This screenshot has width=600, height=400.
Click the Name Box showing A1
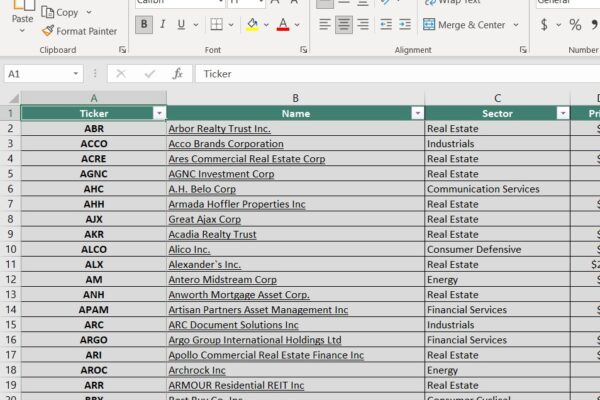tap(37, 73)
